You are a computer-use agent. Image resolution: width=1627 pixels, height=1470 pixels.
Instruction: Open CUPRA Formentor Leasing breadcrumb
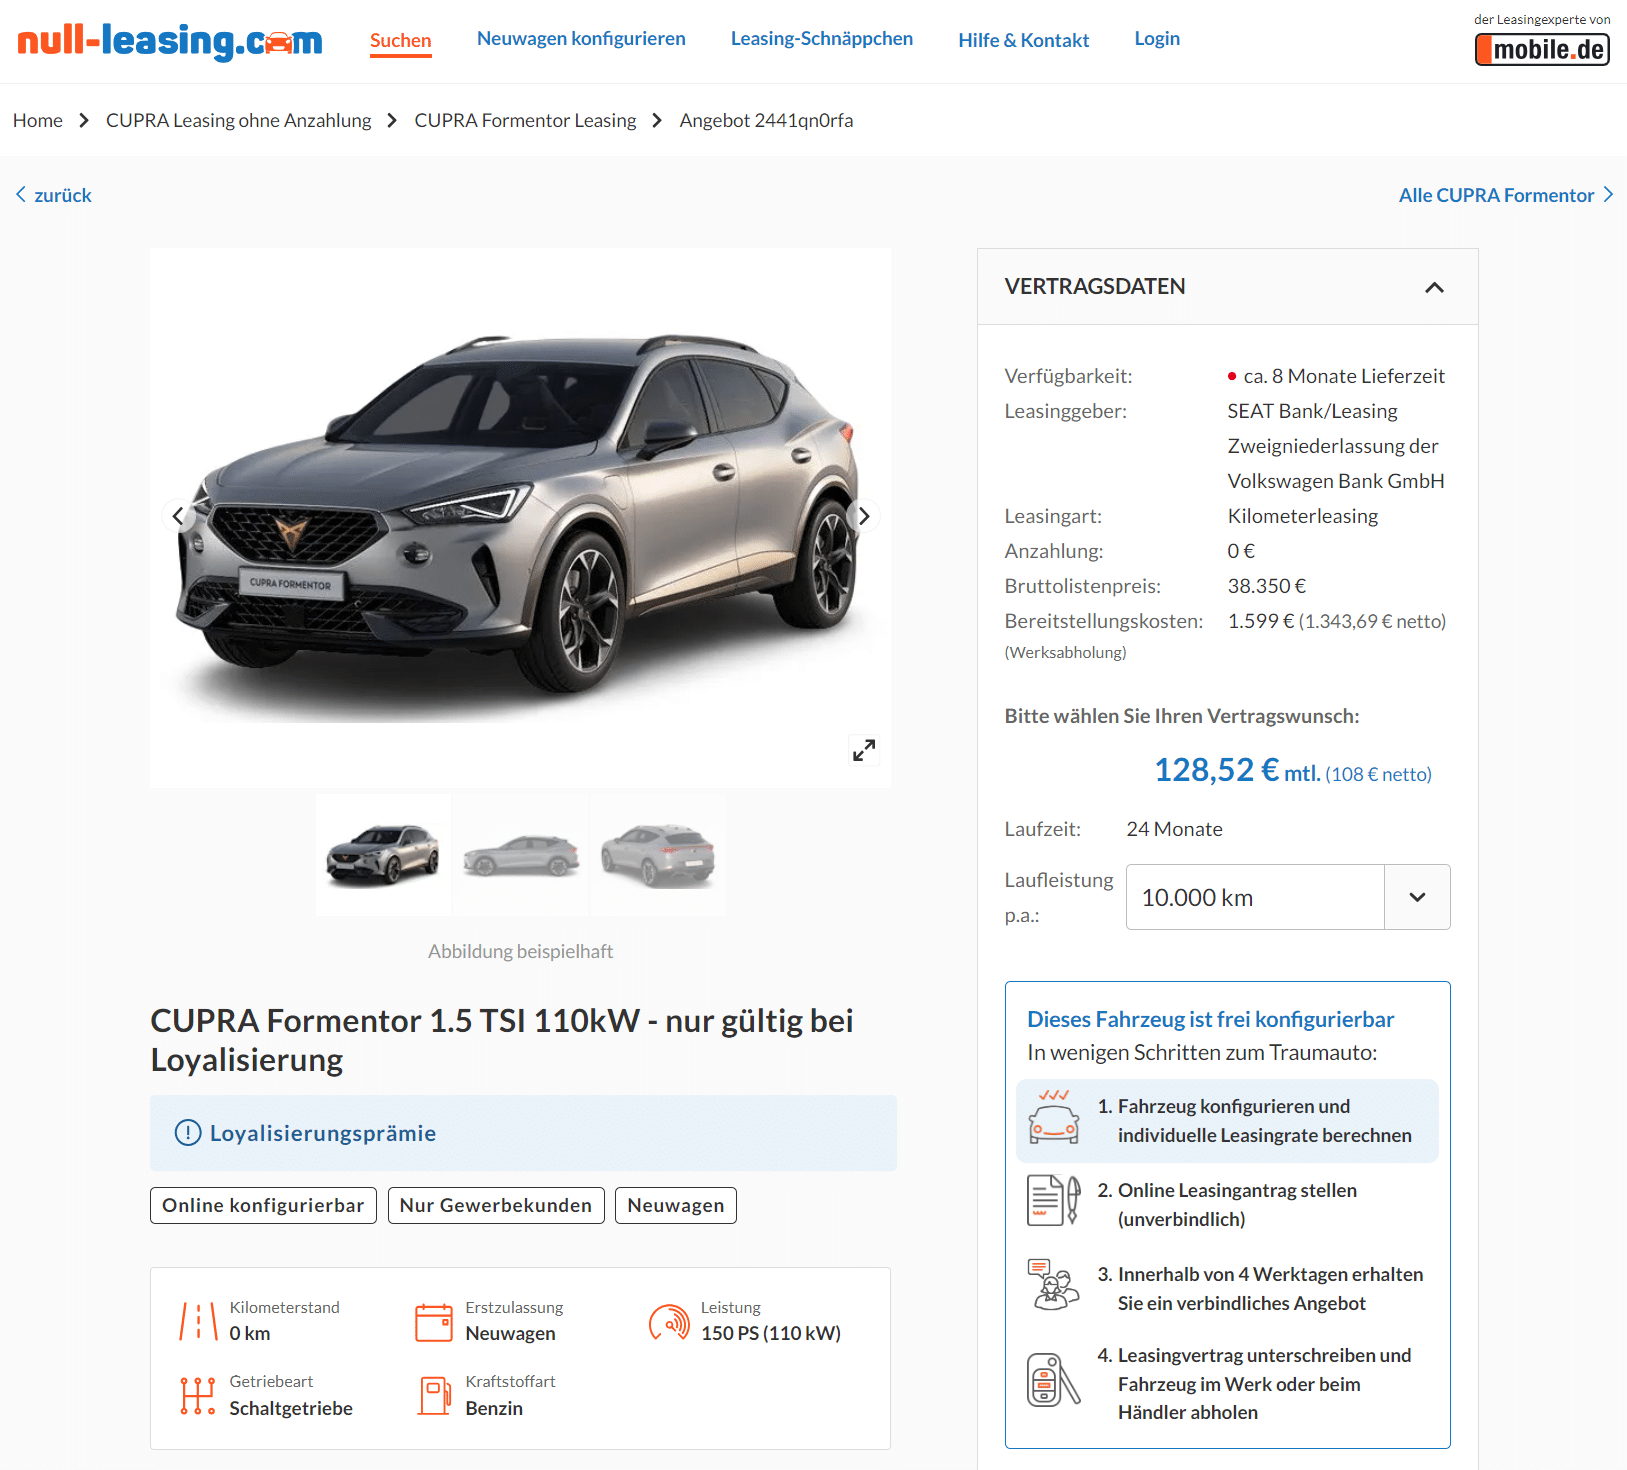[525, 120]
